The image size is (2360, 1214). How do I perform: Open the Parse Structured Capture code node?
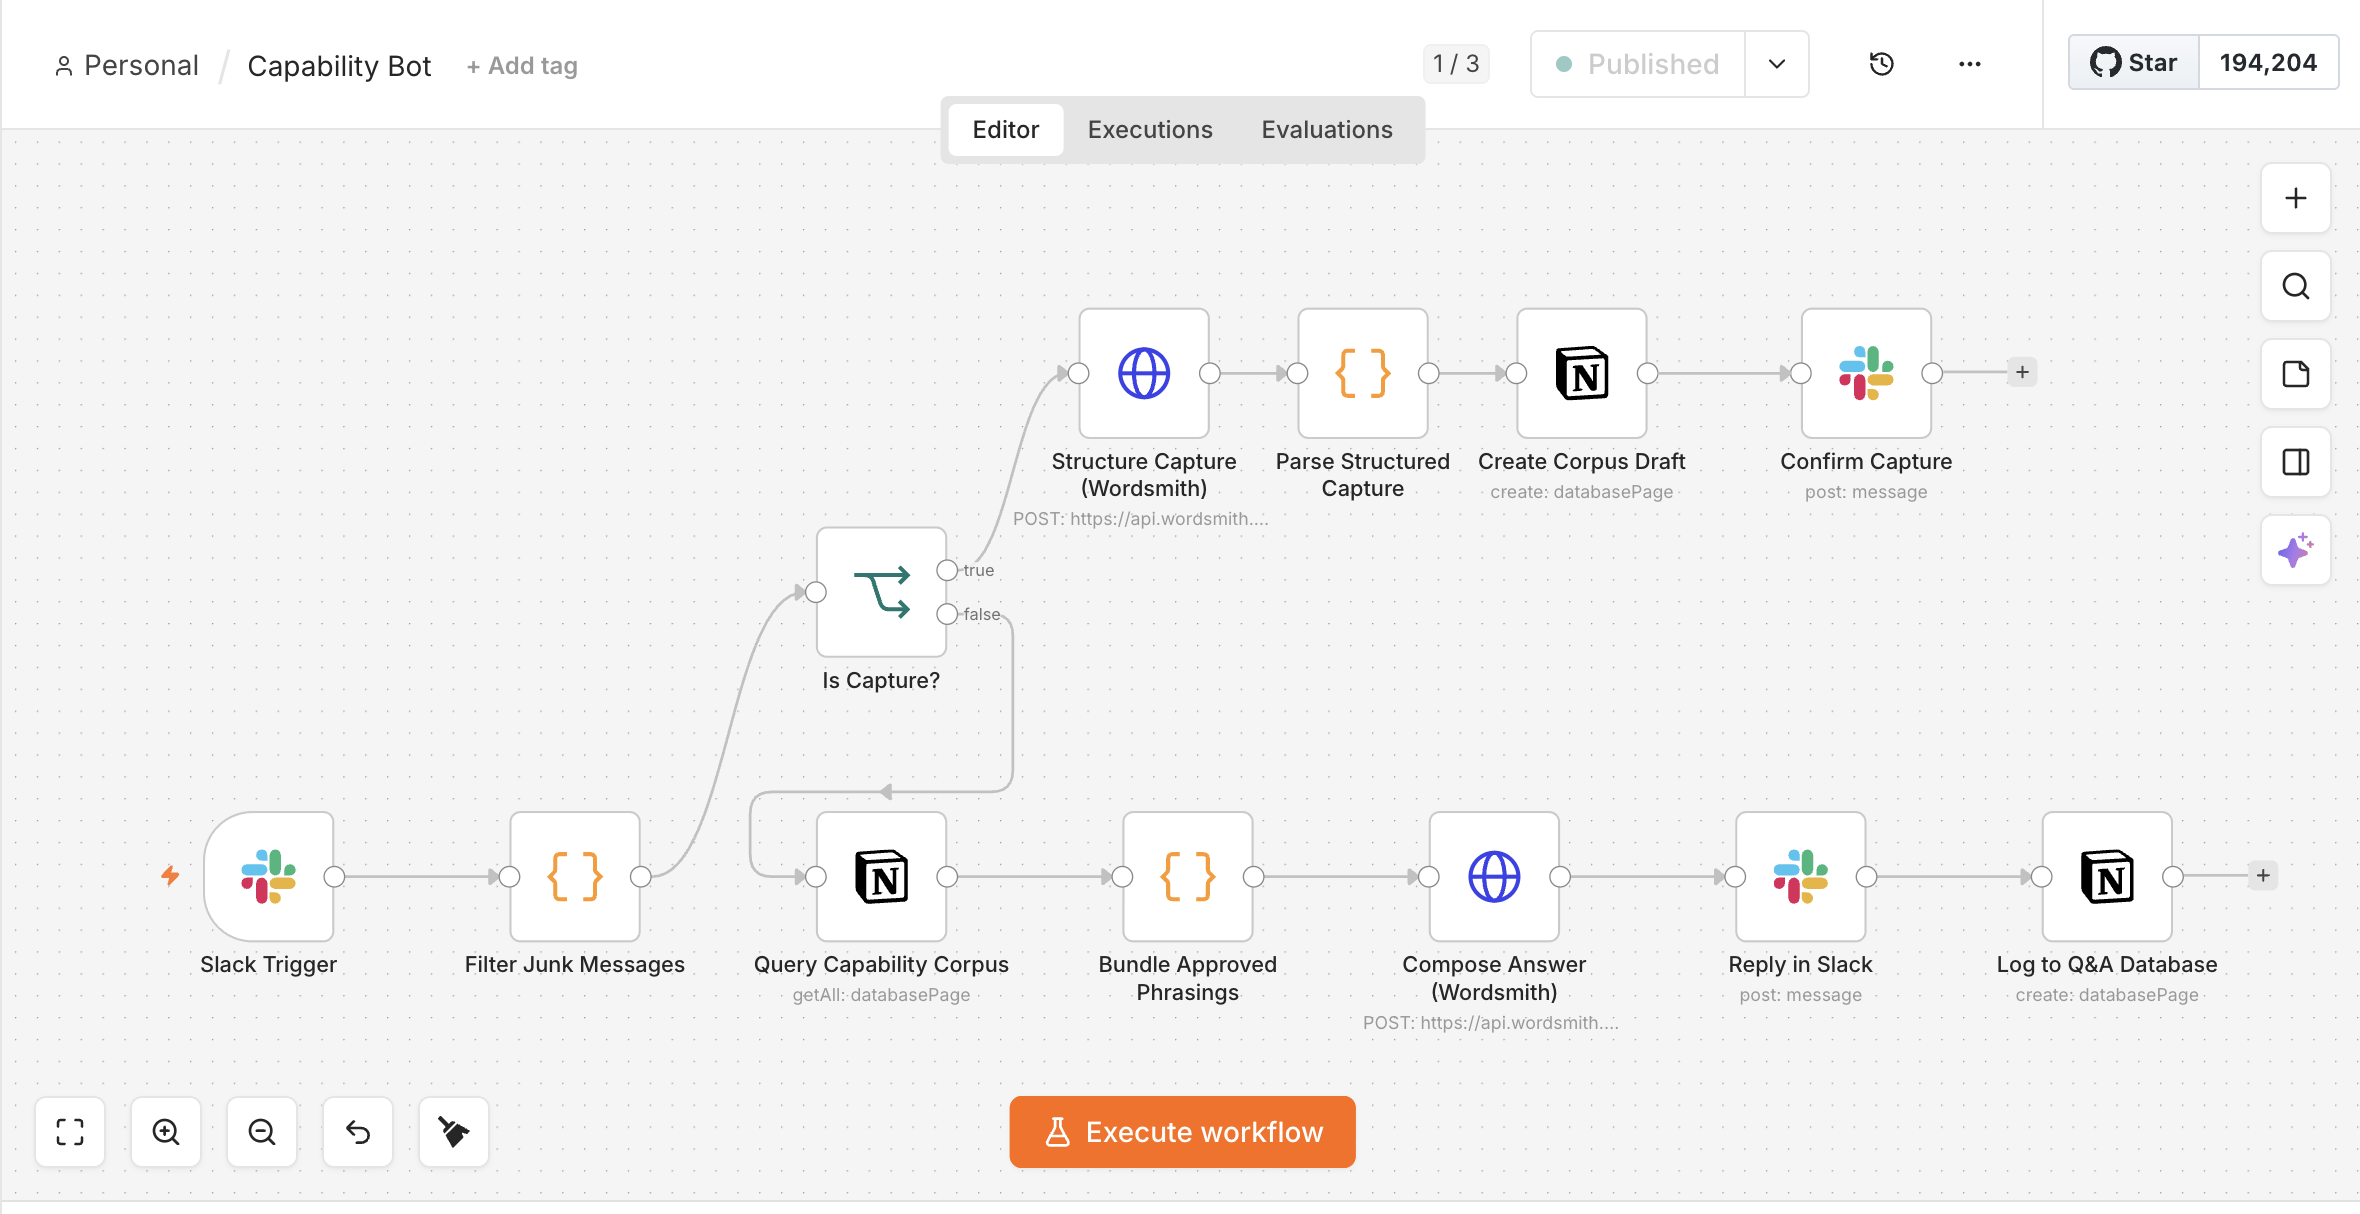1363,373
